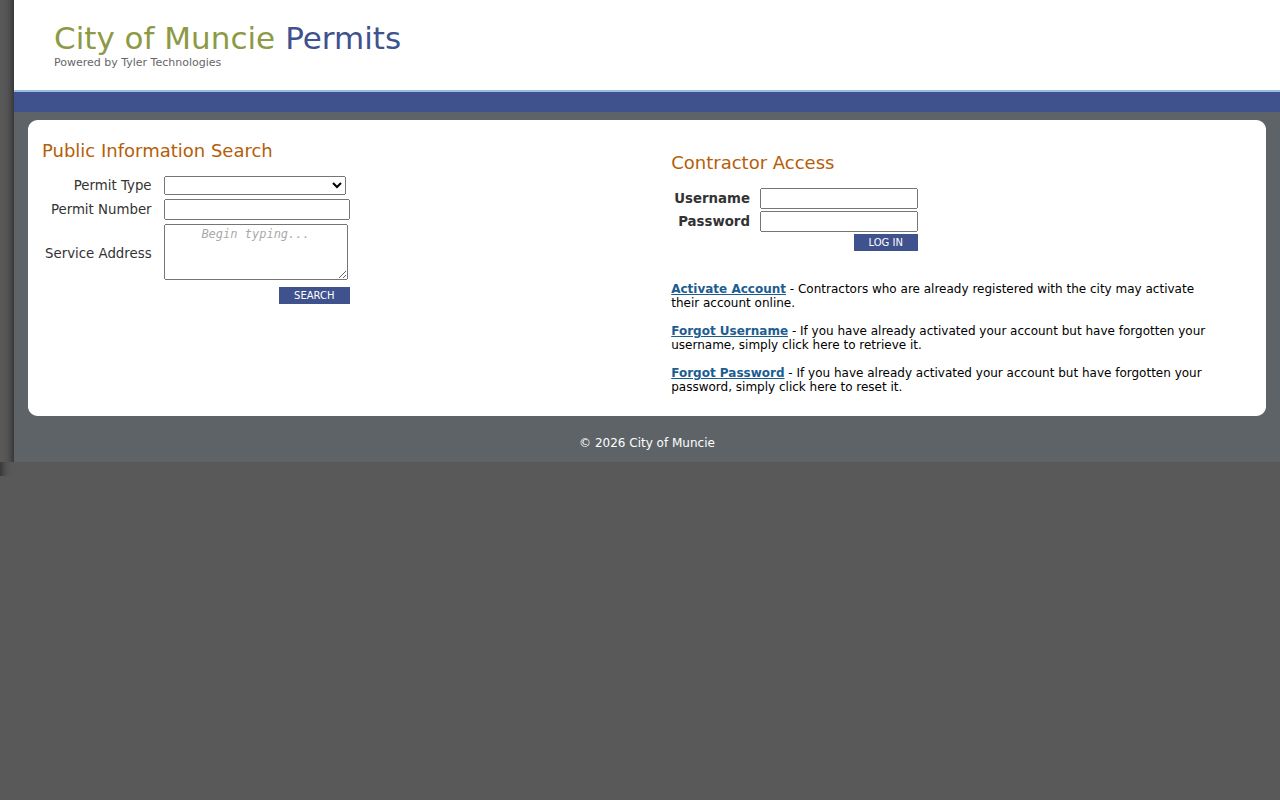Click the Public Information Search heading
The width and height of the screenshot is (1280, 800).
[x=157, y=151]
